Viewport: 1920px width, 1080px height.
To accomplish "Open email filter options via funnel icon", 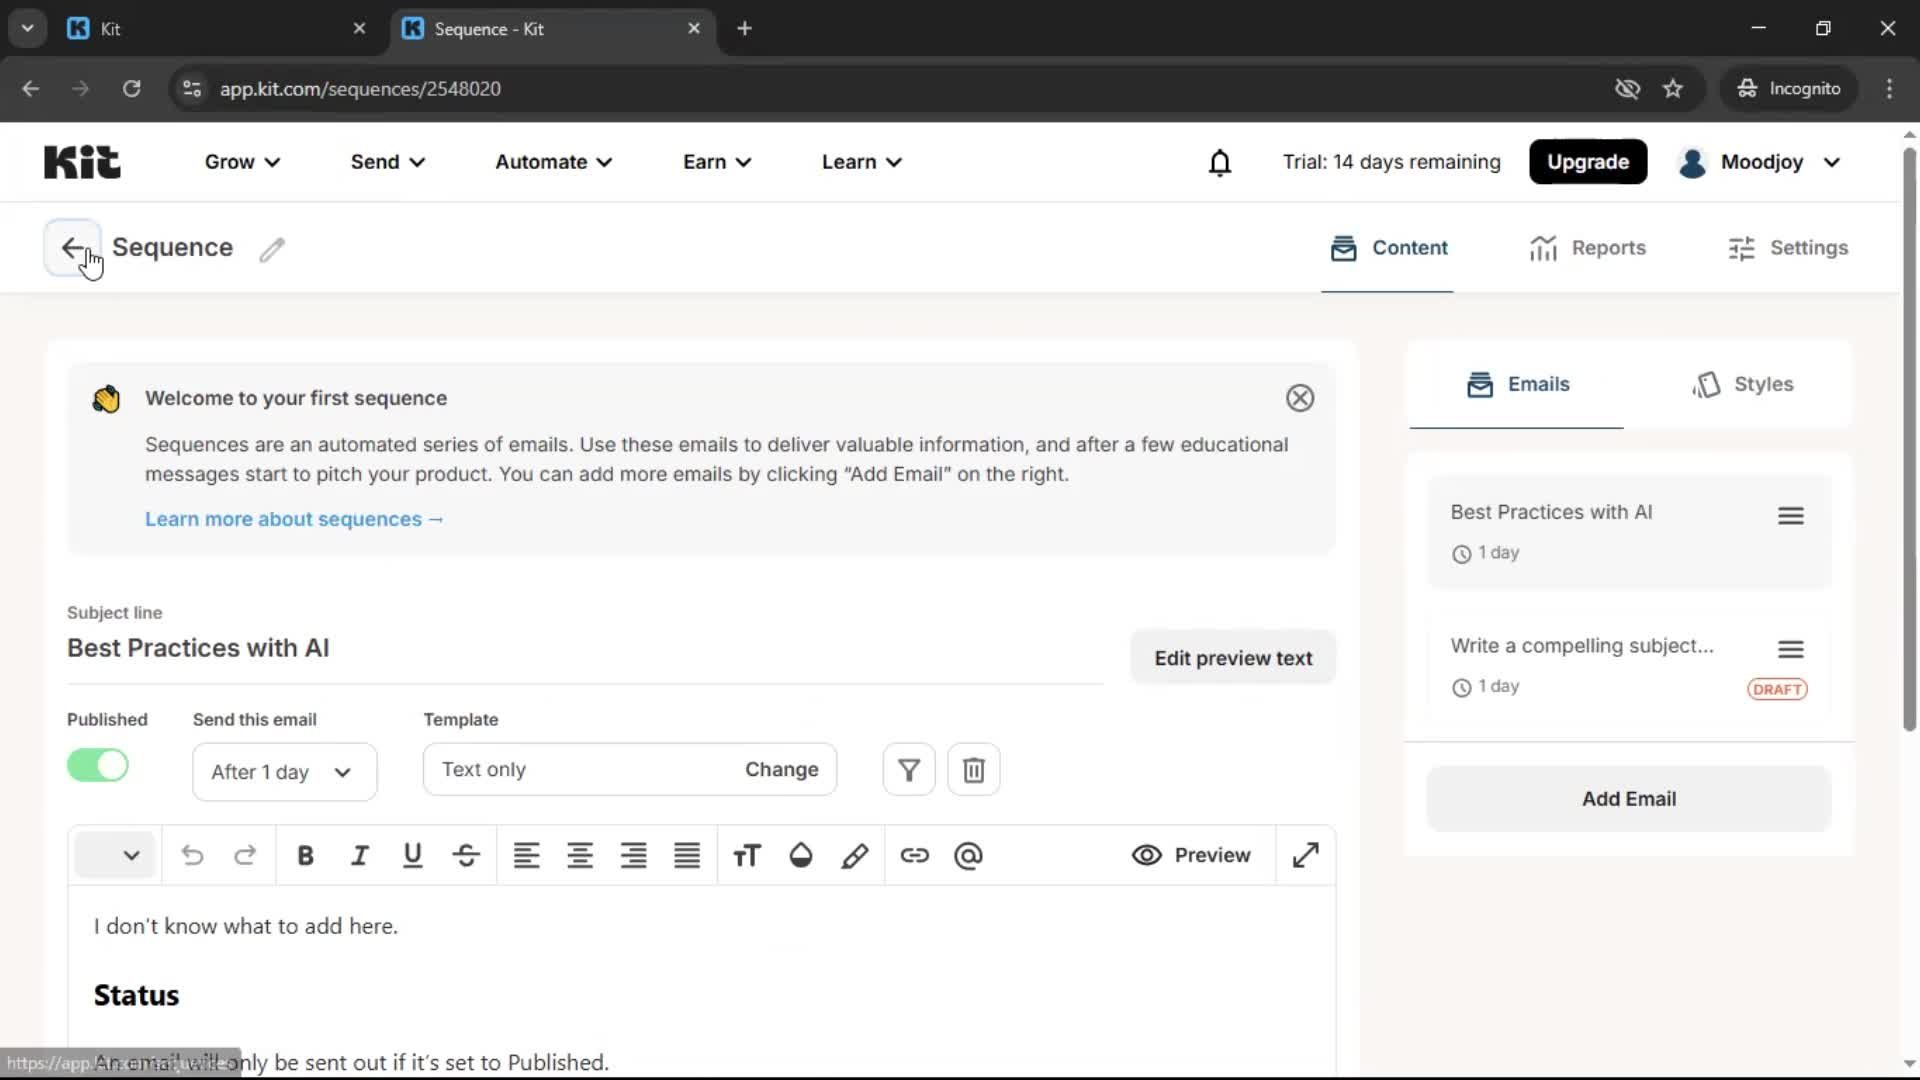I will (x=907, y=769).
